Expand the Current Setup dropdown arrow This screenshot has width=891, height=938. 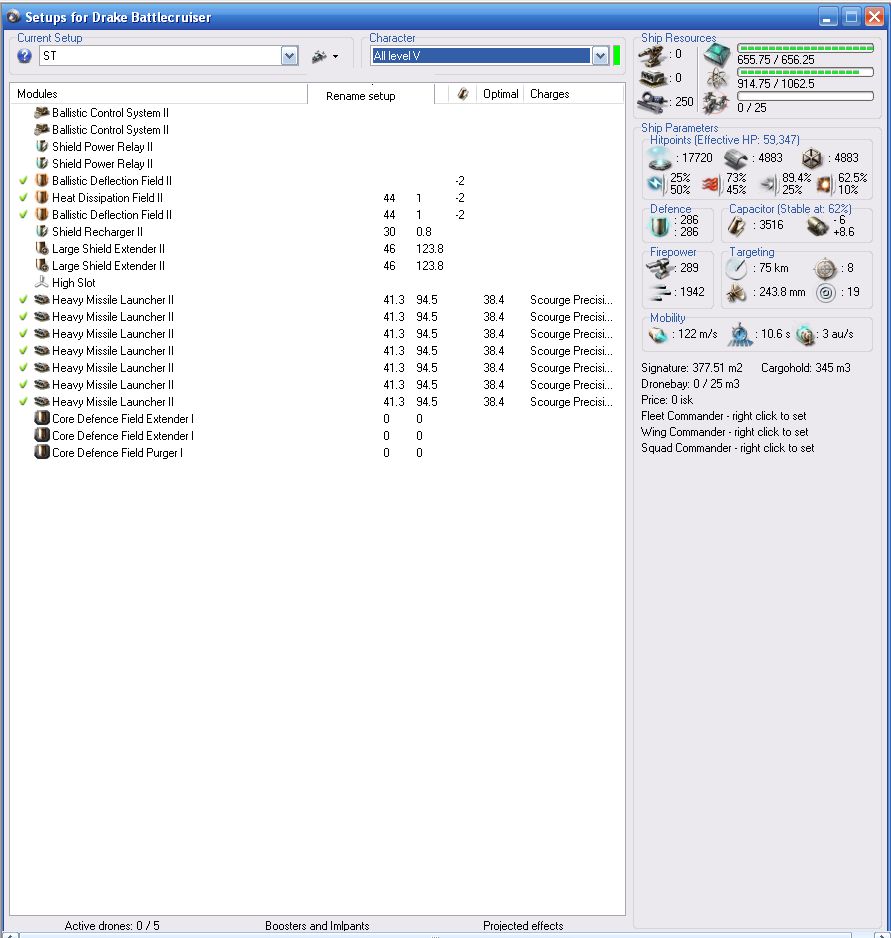290,56
